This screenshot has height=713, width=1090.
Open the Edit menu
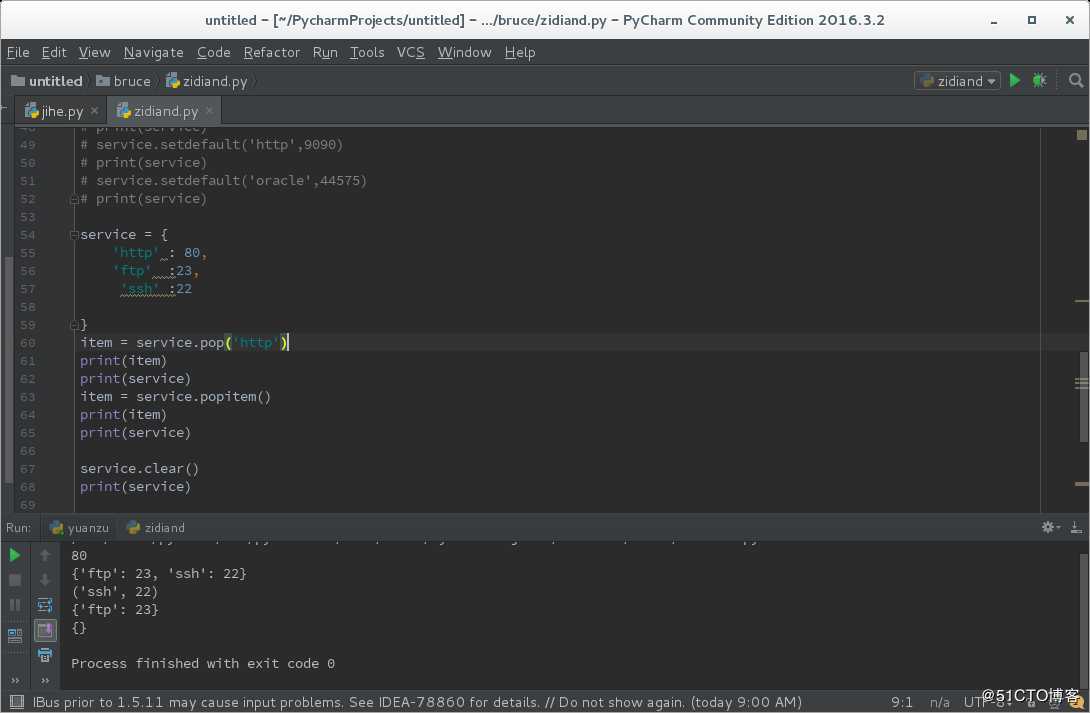(54, 52)
